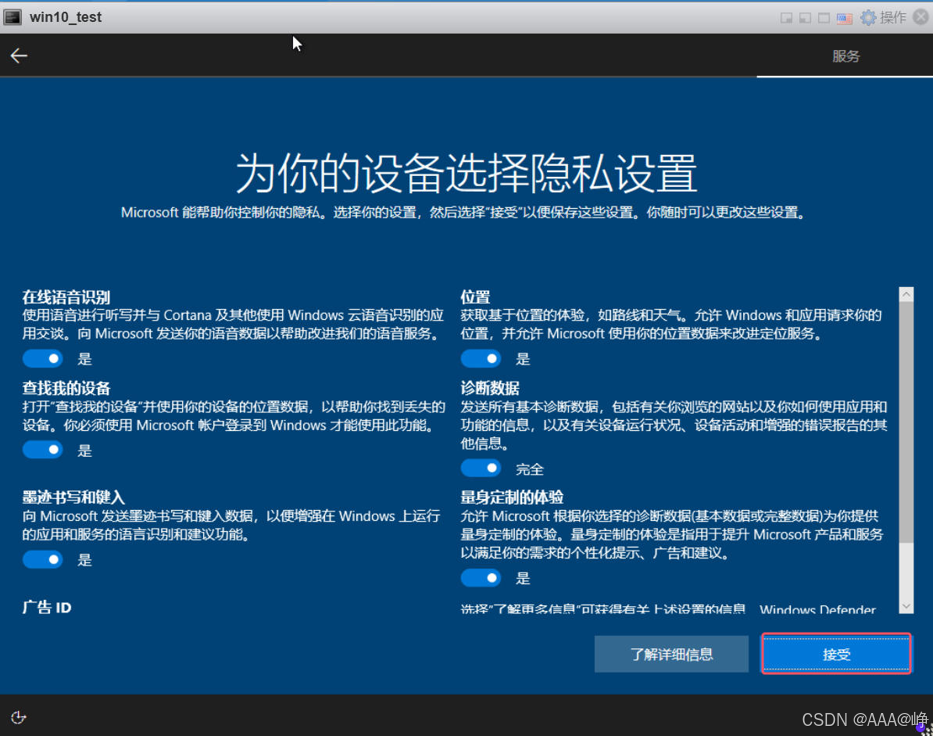
Task: Toggle the 查找我的设备 switch
Action: [43, 450]
